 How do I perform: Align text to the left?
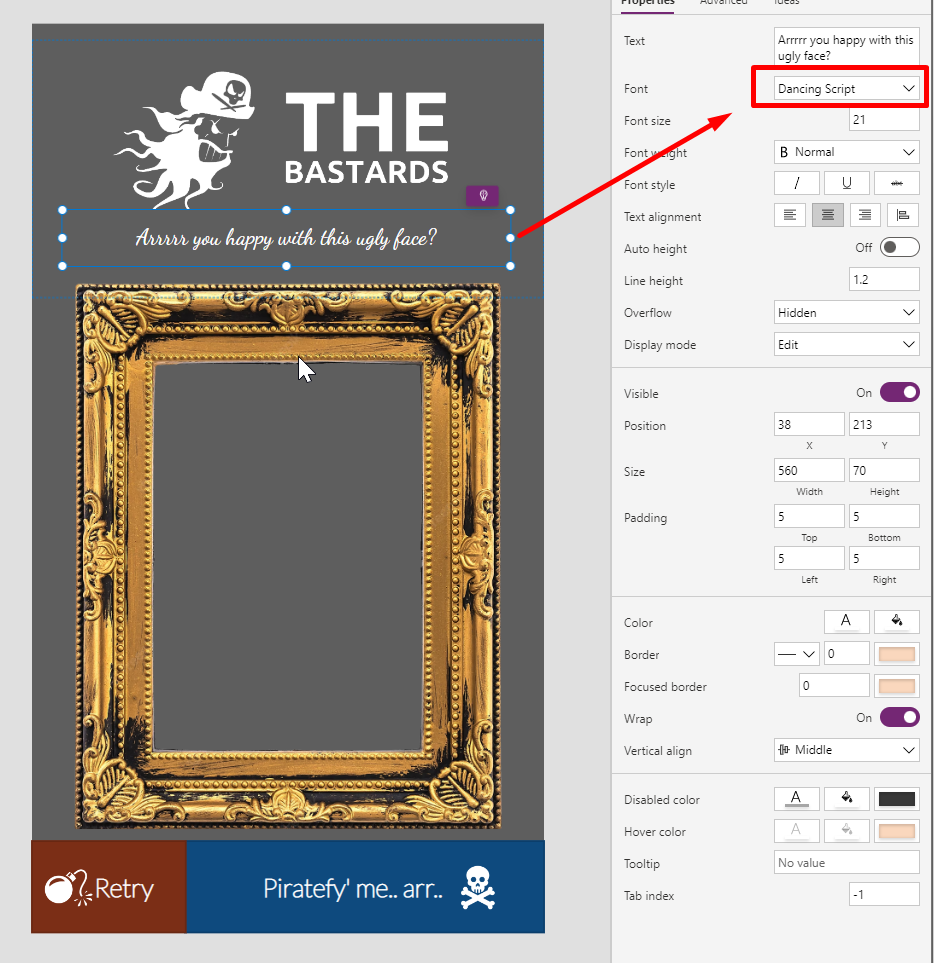(790, 215)
